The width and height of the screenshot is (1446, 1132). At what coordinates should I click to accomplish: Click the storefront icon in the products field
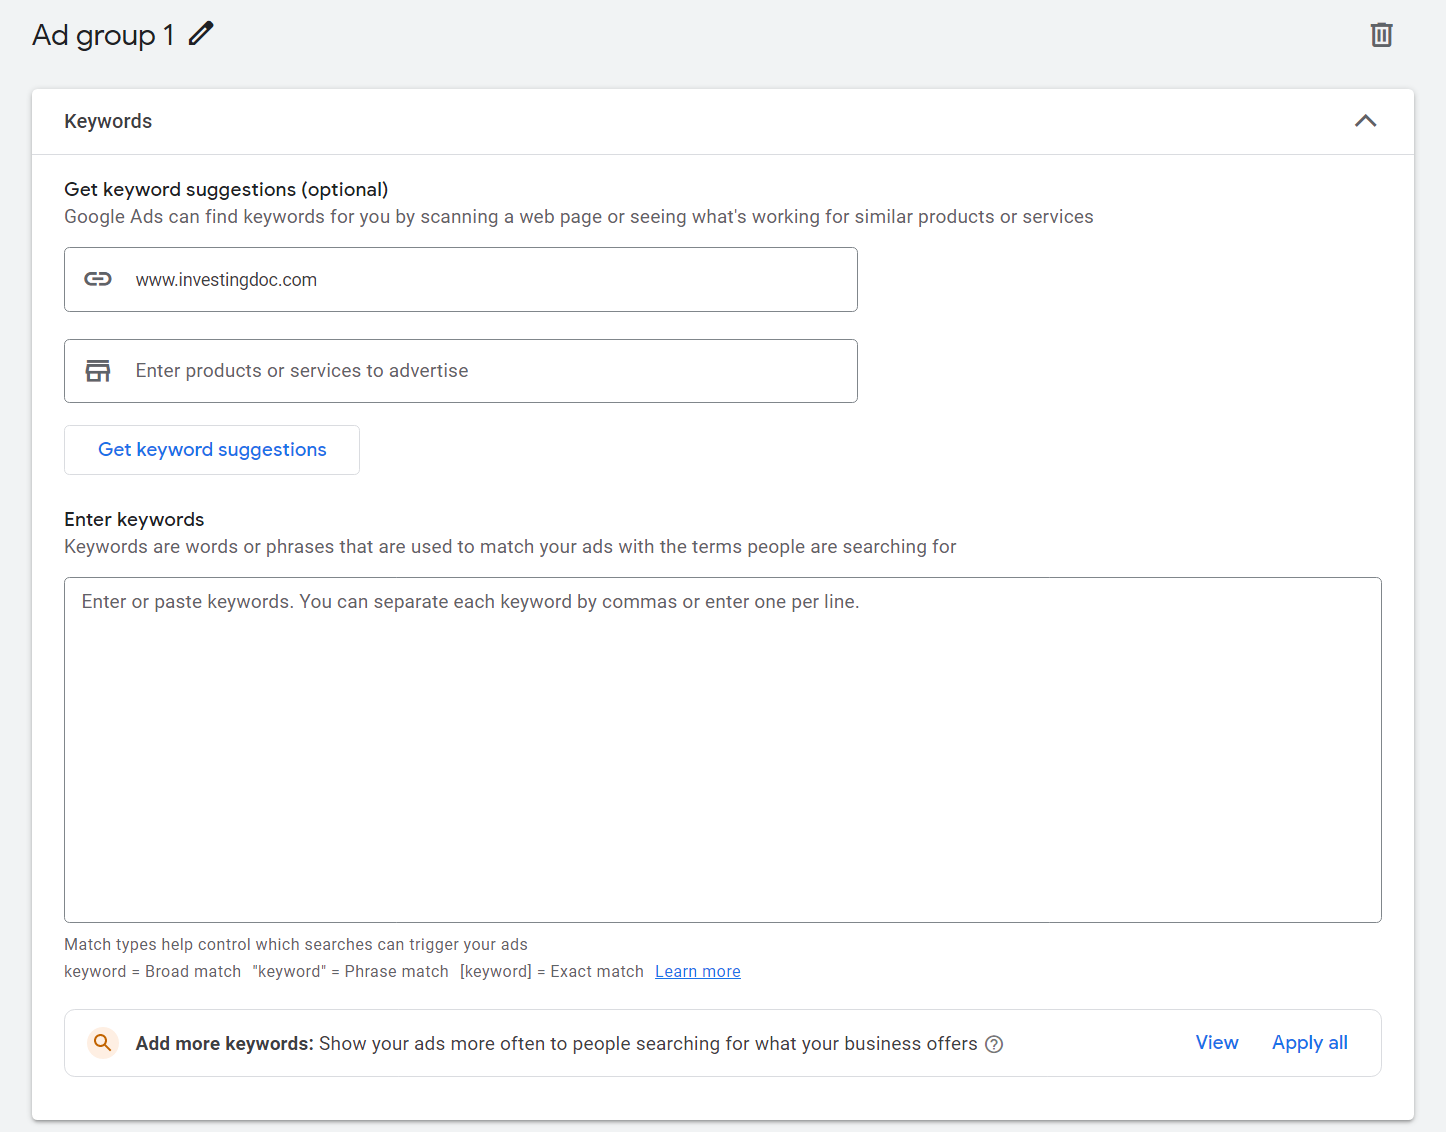tap(98, 371)
